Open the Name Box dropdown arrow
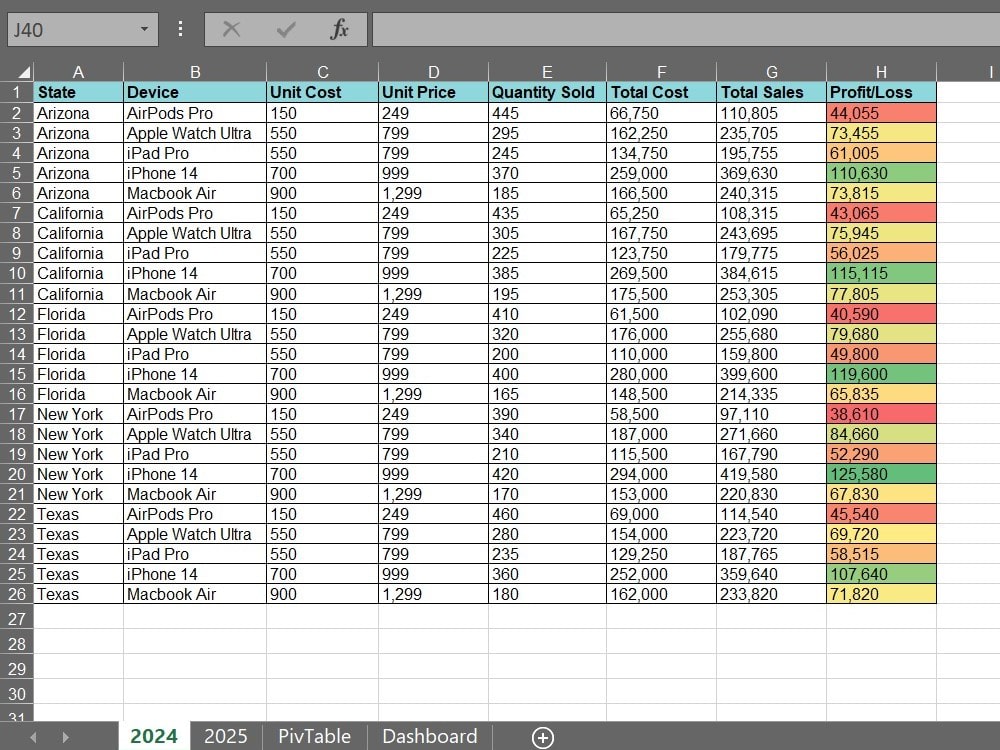The height and width of the screenshot is (750, 1000). point(144,29)
